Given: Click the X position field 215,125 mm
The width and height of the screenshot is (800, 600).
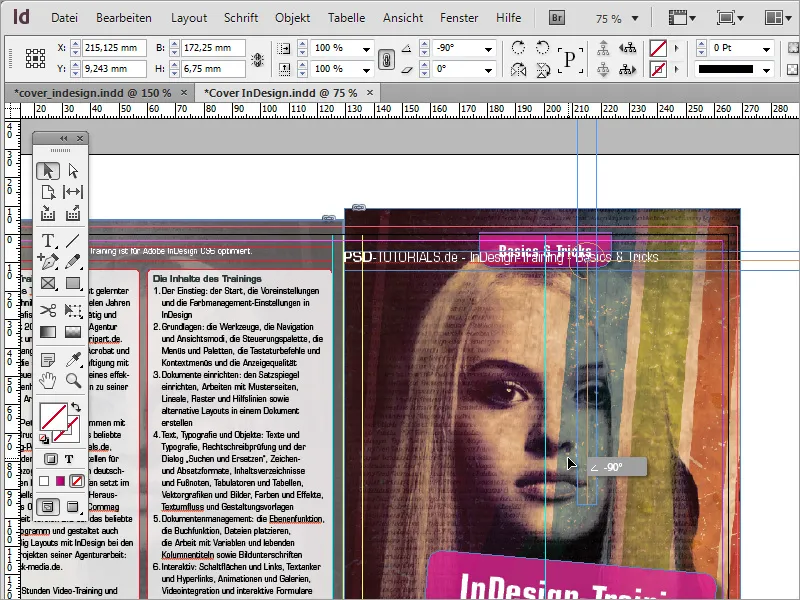Looking at the screenshot, I should 114,48.
